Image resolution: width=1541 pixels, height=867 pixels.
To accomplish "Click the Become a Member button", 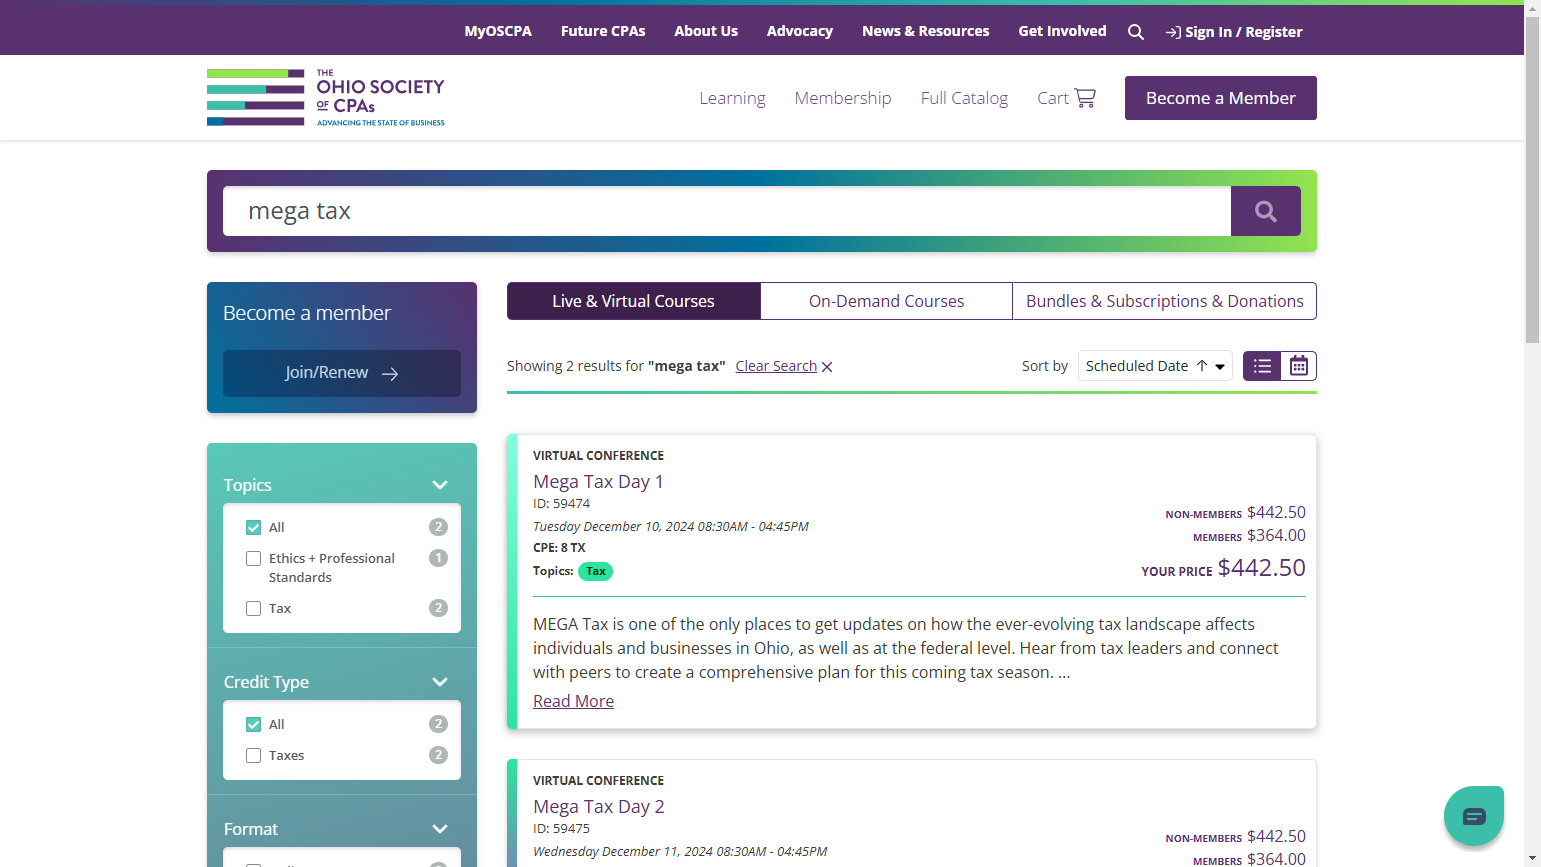I will tap(1221, 98).
